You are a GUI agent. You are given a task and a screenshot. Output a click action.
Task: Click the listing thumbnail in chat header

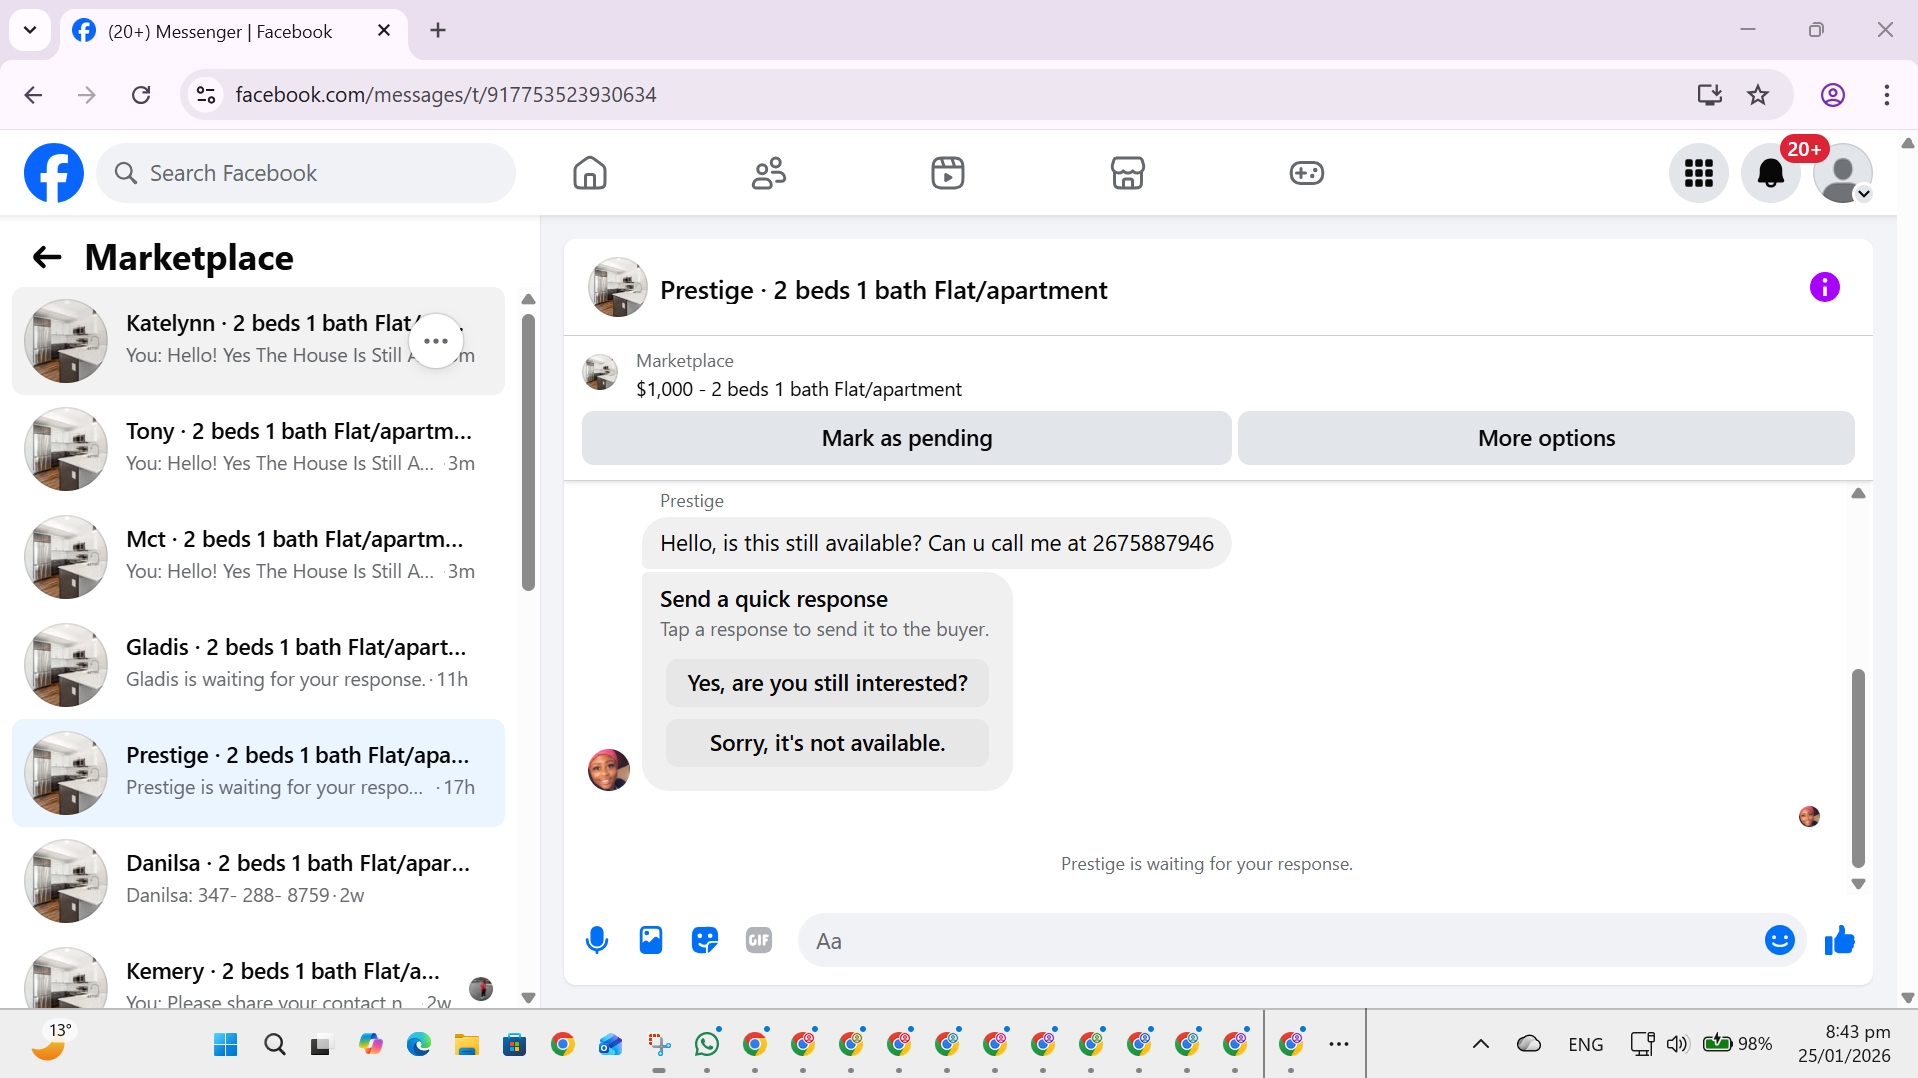[x=617, y=287]
